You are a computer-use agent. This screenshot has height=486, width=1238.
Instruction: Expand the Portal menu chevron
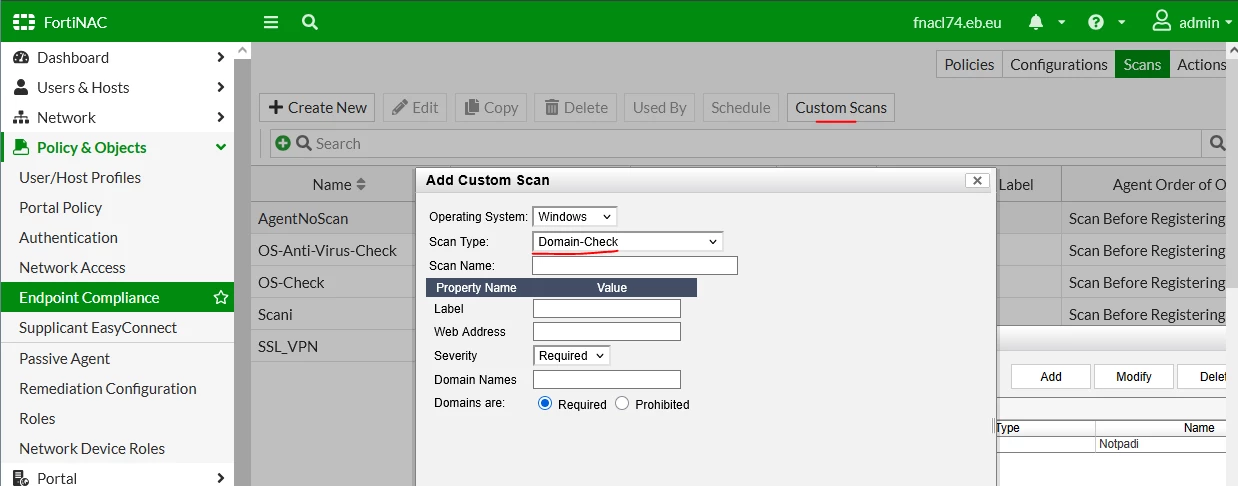(221, 478)
